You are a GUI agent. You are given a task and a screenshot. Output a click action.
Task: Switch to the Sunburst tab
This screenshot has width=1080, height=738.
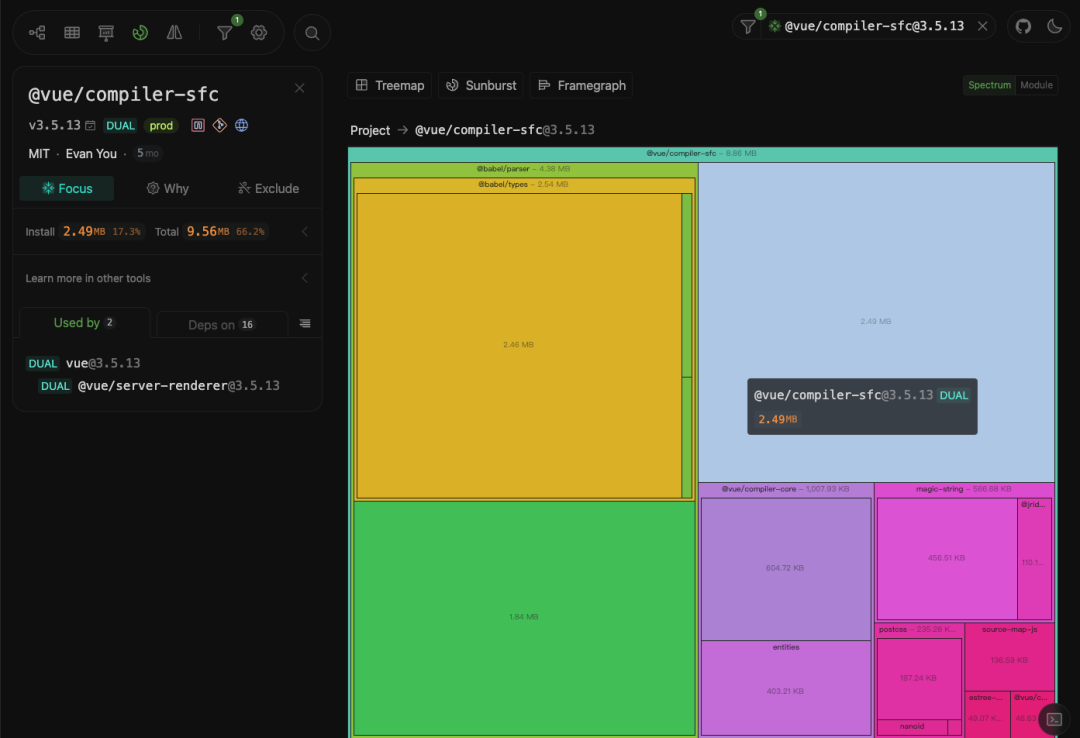pyautogui.click(x=481, y=85)
